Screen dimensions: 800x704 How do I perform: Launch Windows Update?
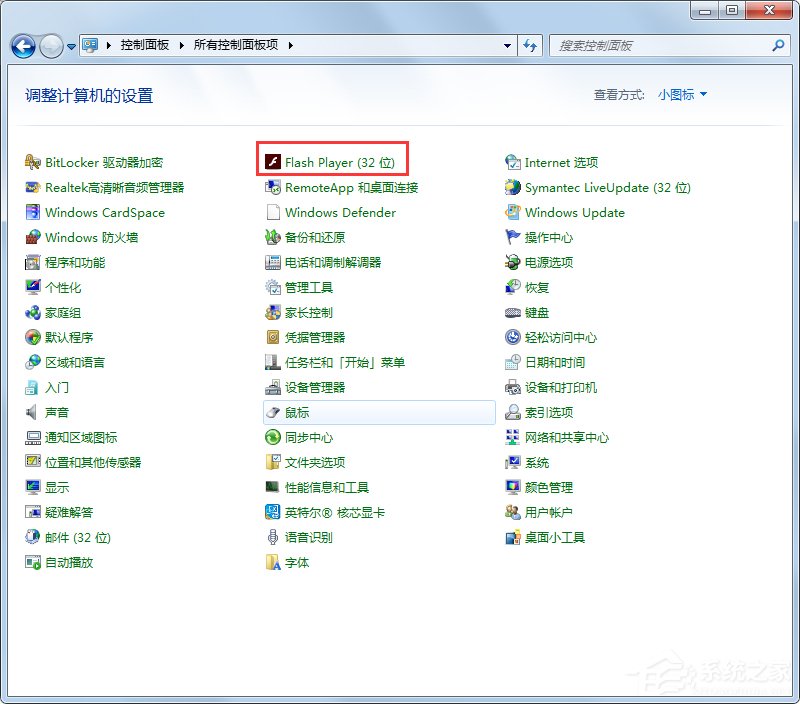coord(573,212)
